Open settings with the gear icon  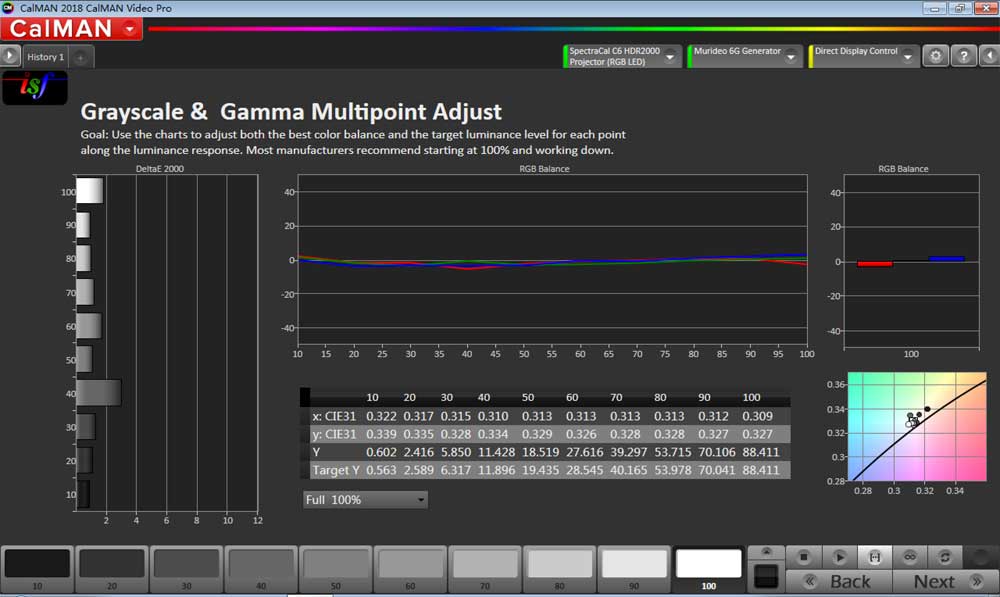(x=935, y=56)
